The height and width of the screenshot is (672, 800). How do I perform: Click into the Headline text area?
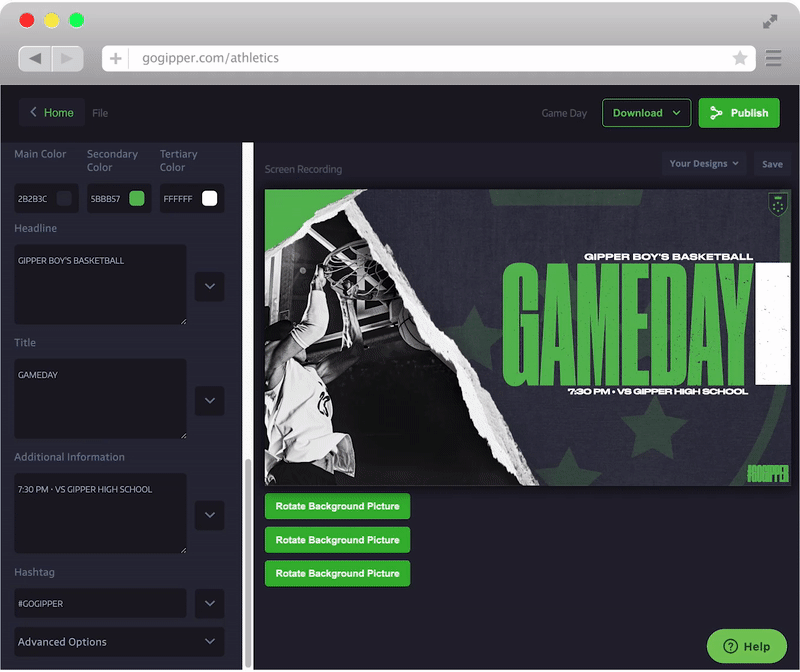pos(101,284)
